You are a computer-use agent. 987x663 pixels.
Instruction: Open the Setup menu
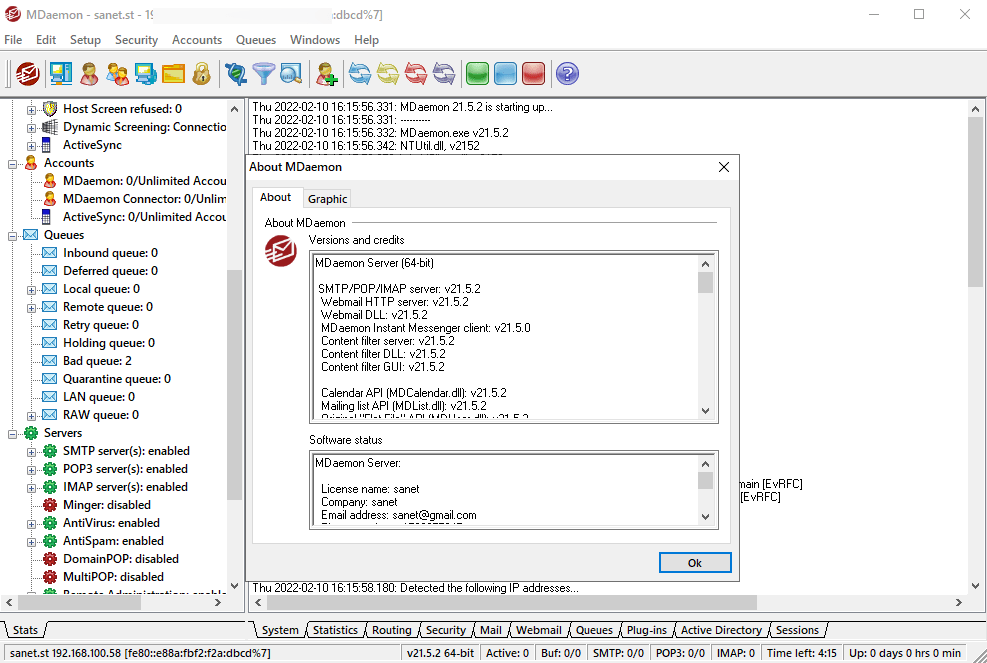(85, 40)
